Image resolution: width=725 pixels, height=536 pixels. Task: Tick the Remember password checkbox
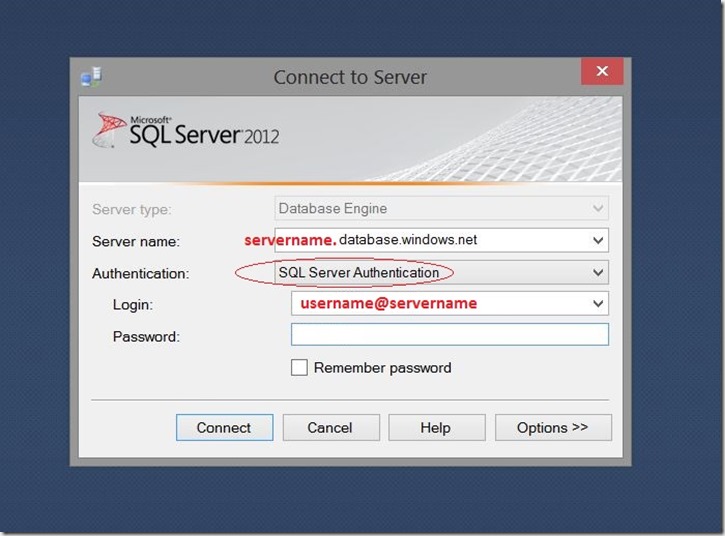(x=299, y=368)
